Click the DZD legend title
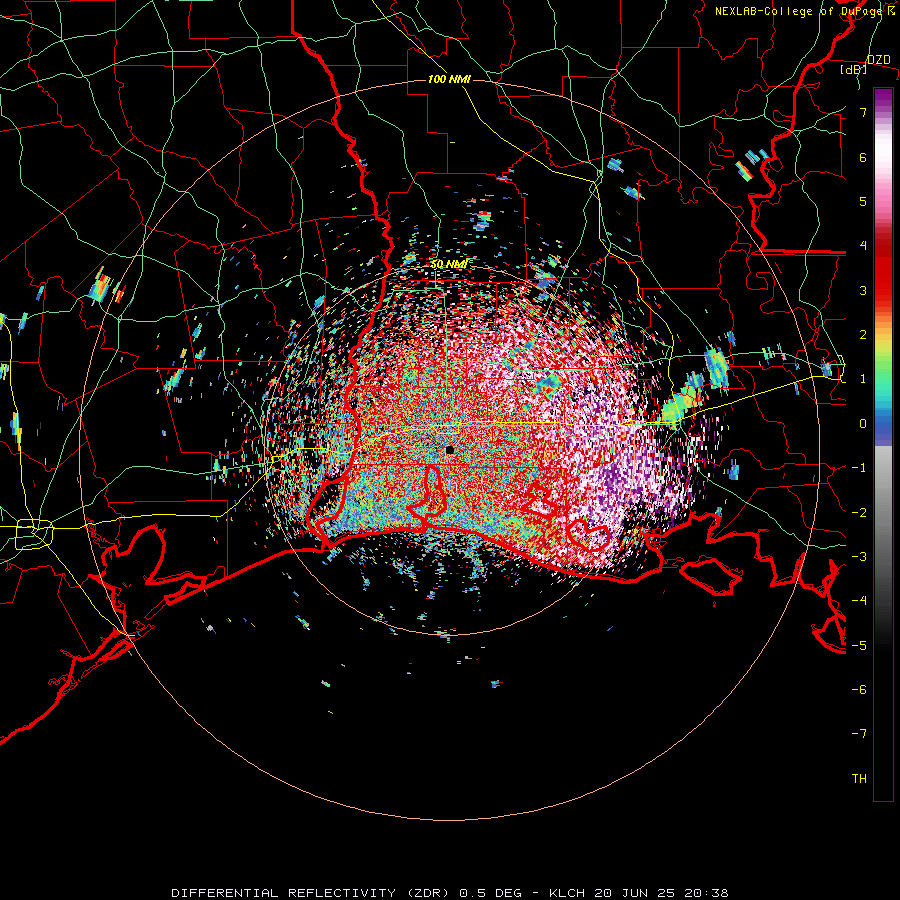The image size is (900, 900). pos(878,60)
